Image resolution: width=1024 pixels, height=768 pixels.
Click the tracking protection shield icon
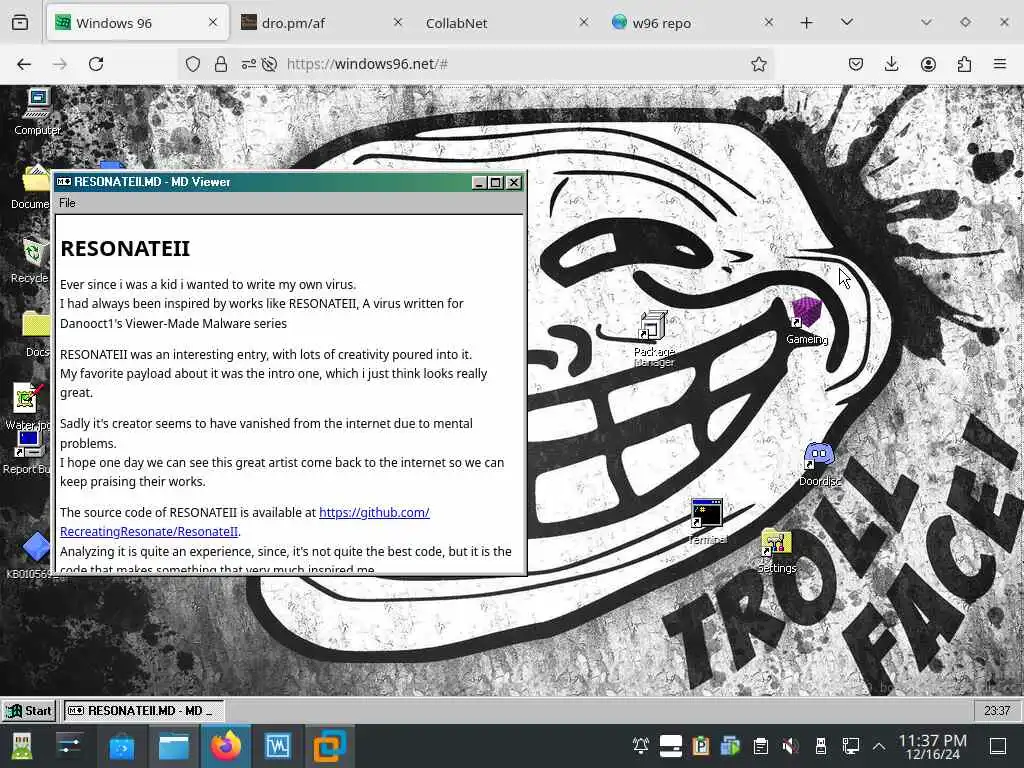click(193, 64)
